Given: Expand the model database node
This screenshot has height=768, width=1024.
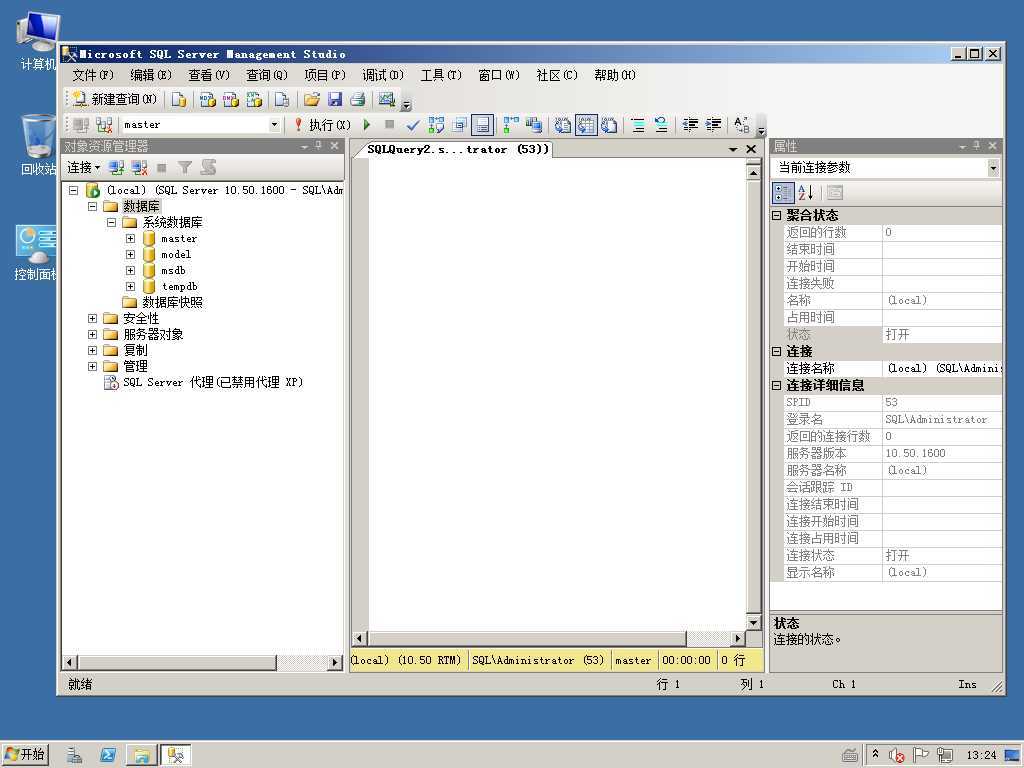Looking at the screenshot, I should [x=131, y=255].
